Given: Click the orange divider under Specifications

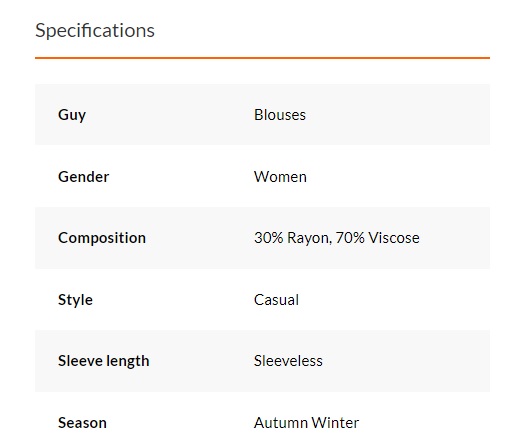Looking at the screenshot, I should 262,58.
